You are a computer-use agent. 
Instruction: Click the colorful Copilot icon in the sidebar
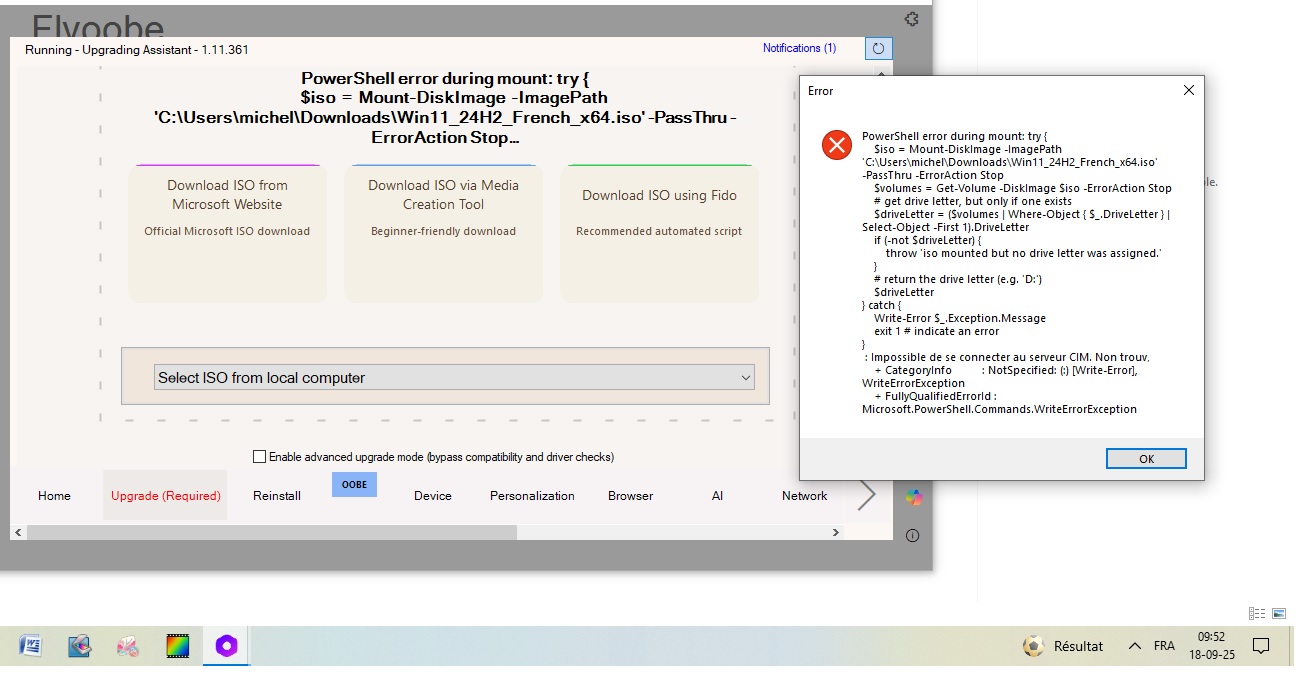click(913, 498)
